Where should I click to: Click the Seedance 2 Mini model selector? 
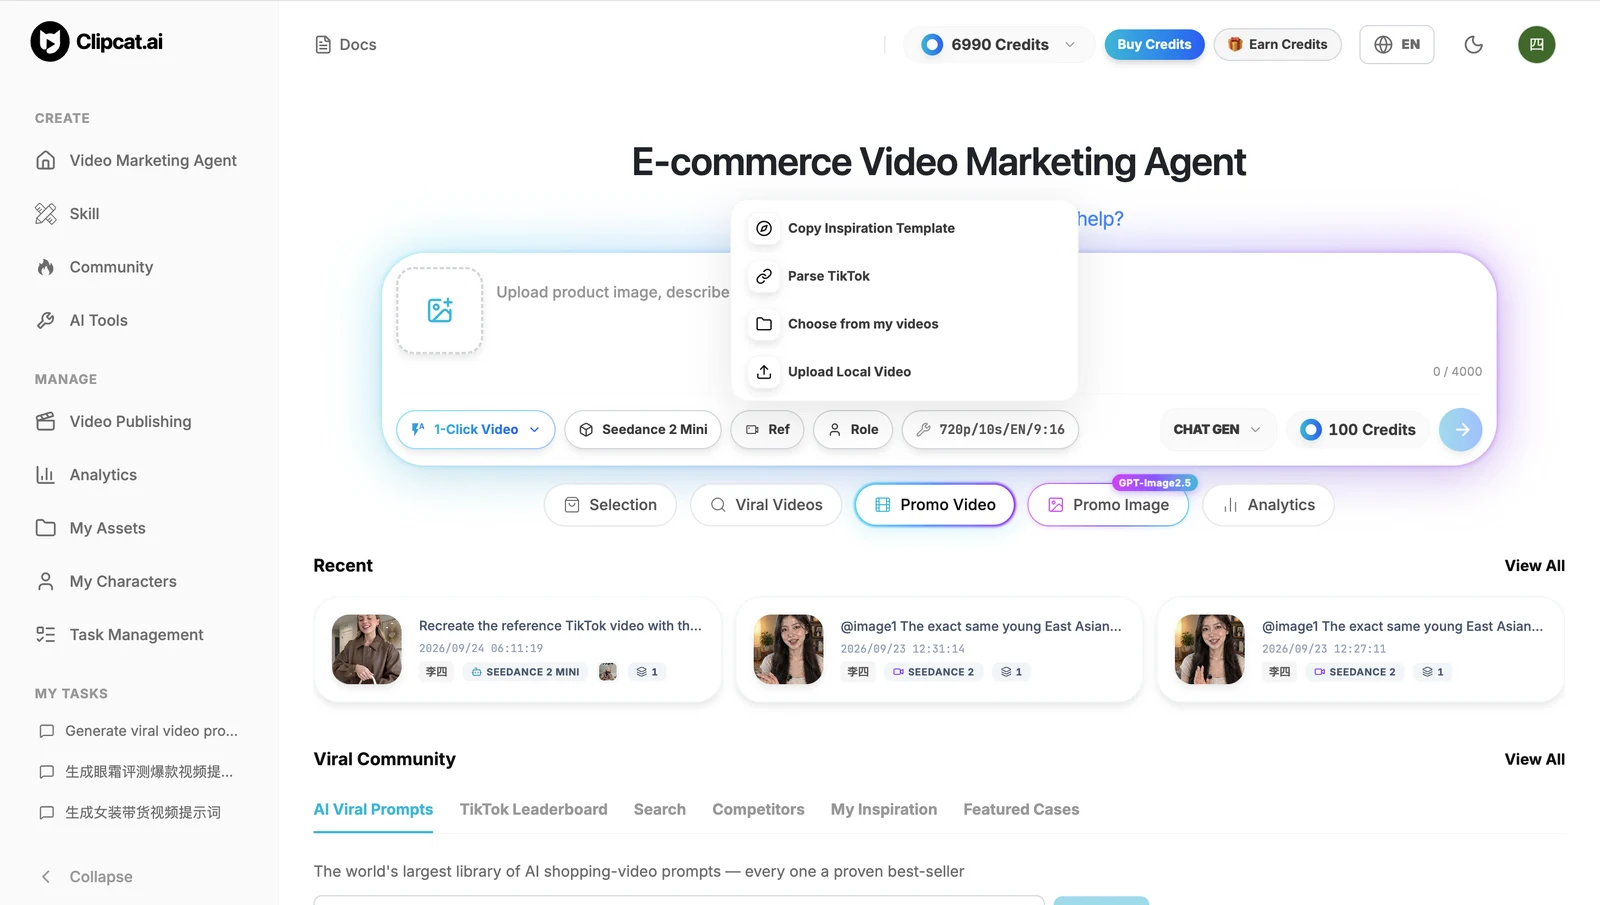pos(643,430)
